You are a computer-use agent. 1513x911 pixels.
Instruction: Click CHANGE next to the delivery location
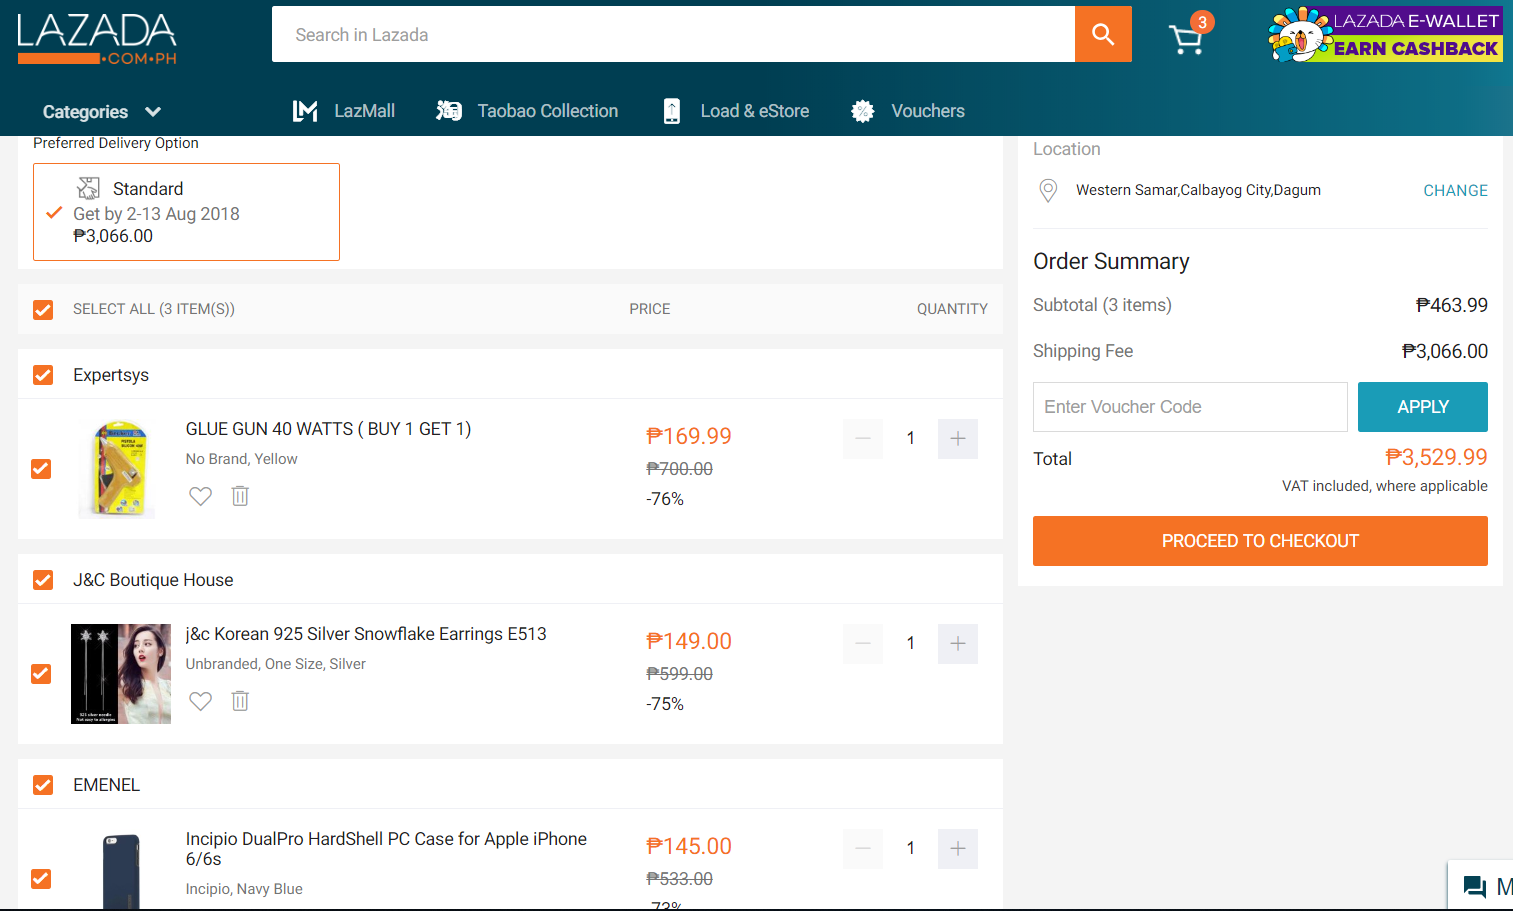pos(1455,190)
